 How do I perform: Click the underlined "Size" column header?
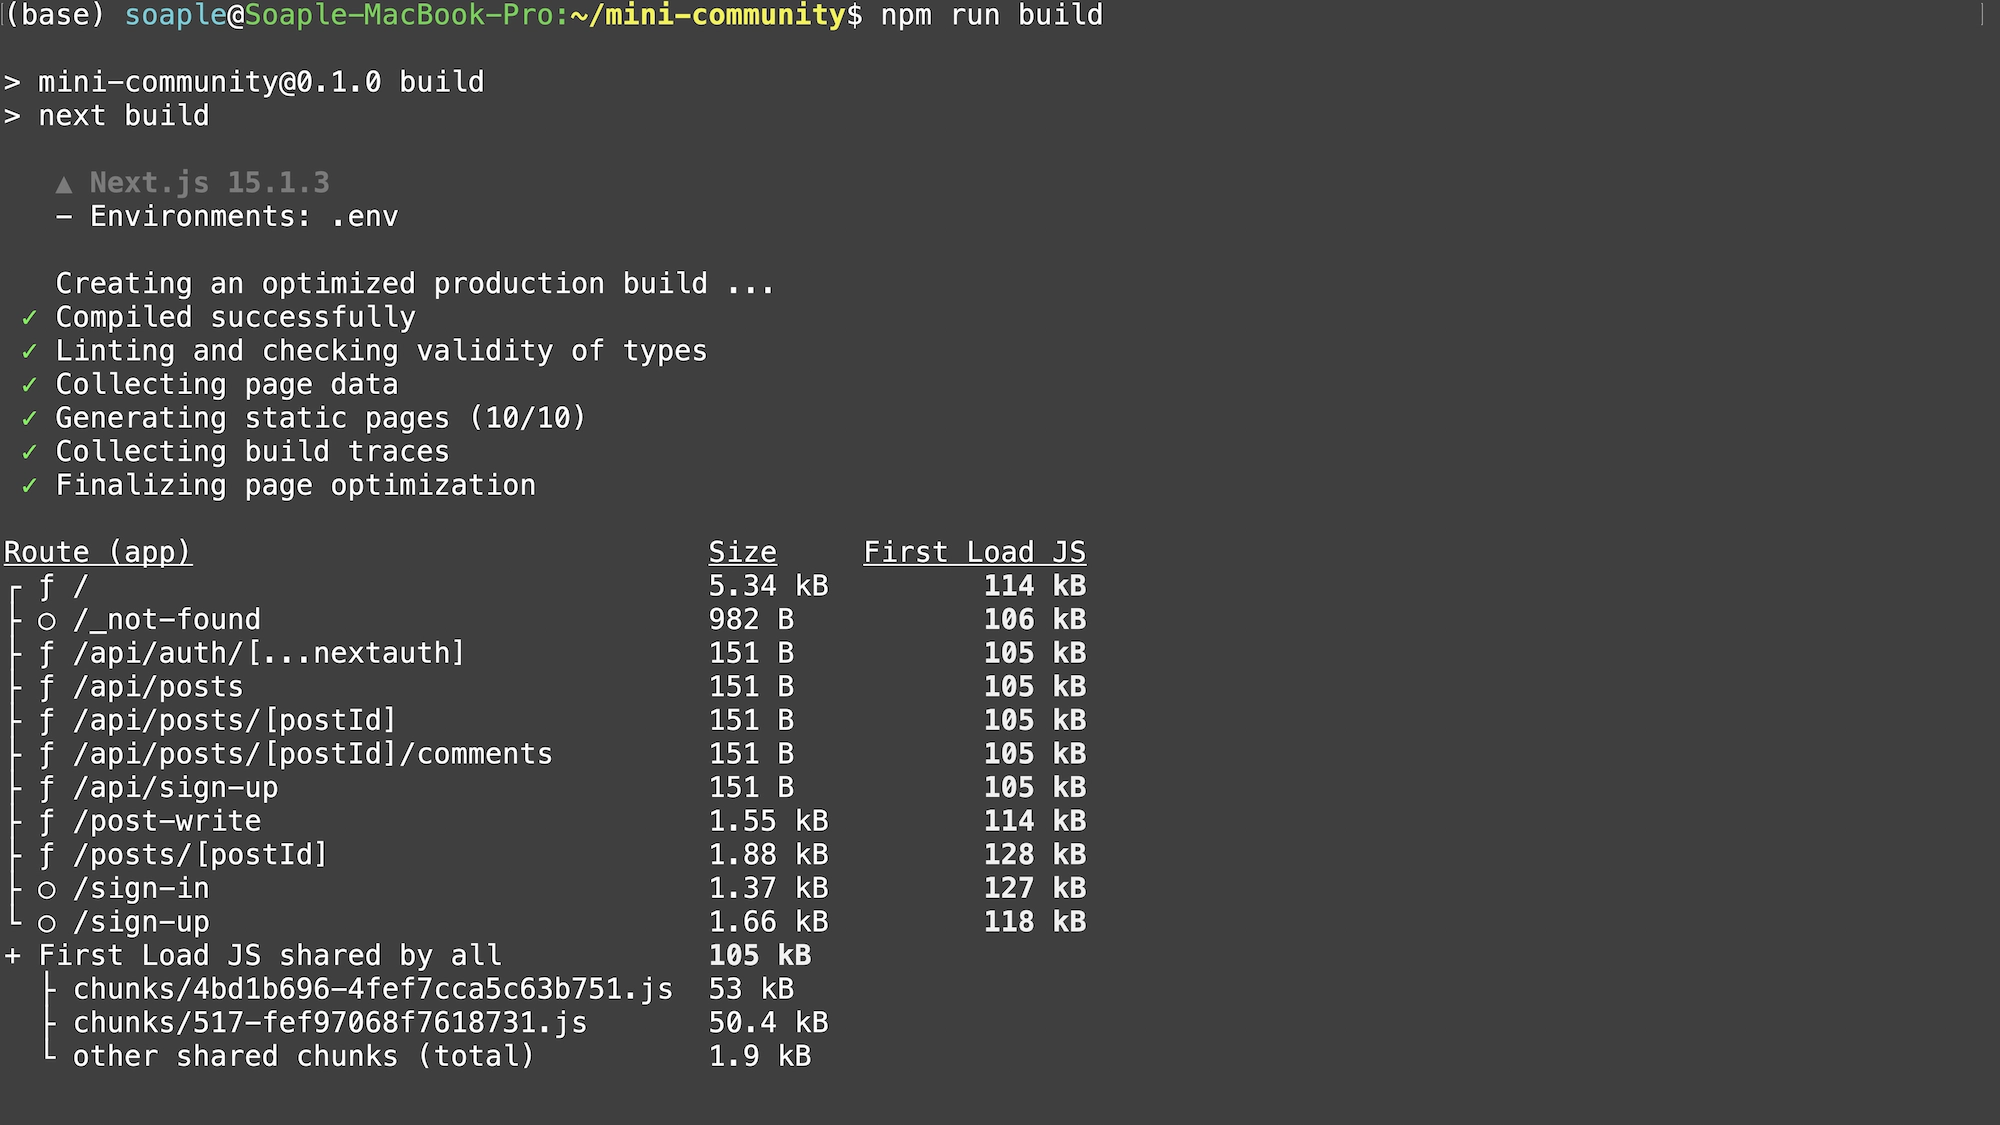[x=742, y=552]
